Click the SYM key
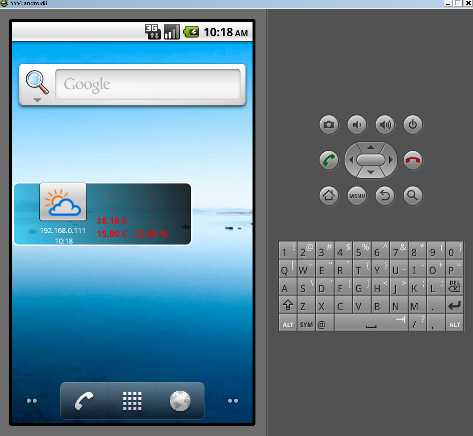The height and width of the screenshot is (436, 473). [306, 323]
